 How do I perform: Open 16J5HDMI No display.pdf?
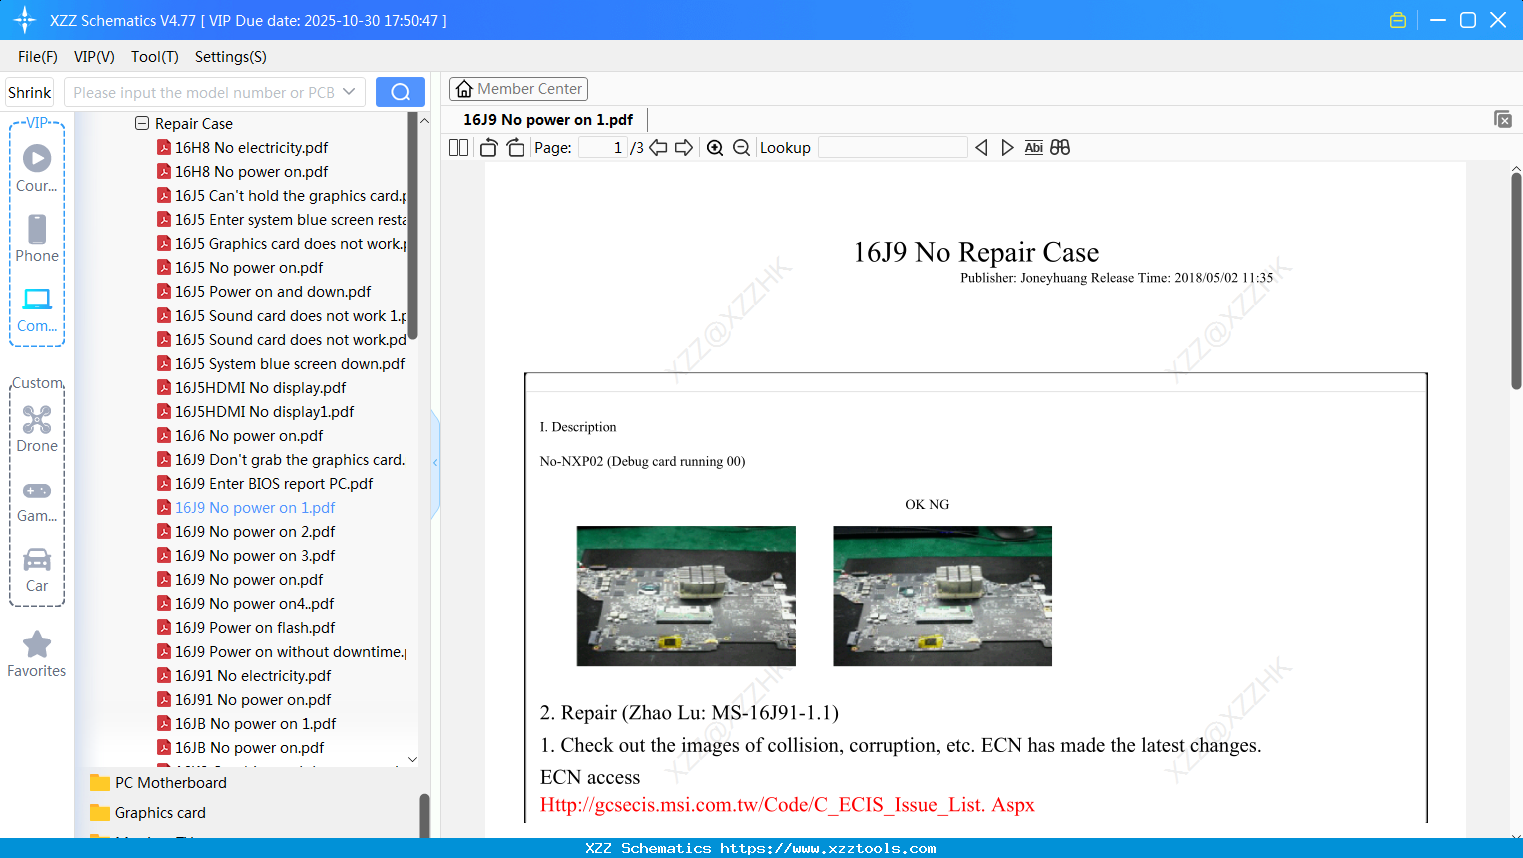coord(261,388)
